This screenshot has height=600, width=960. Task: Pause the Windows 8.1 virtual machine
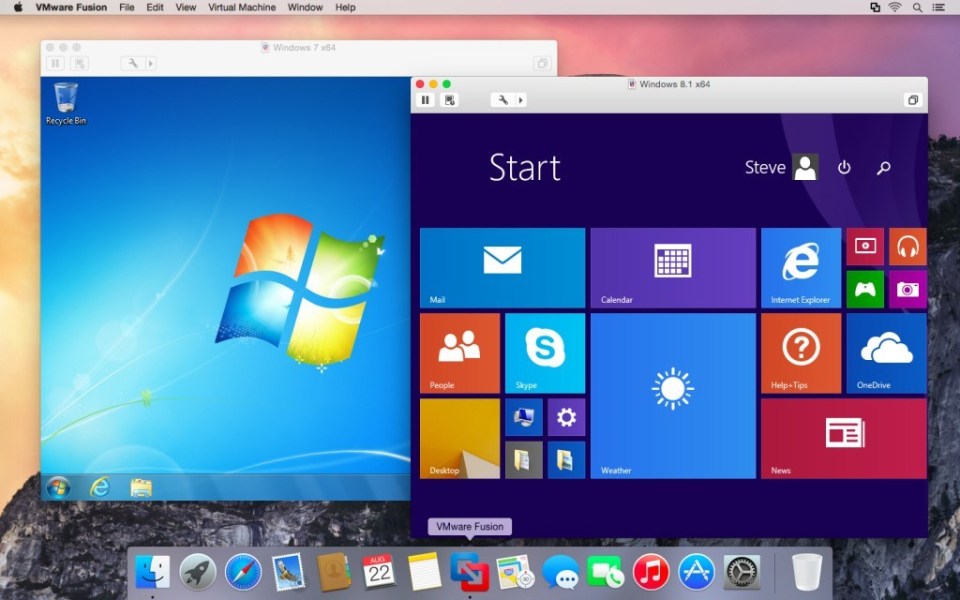(425, 100)
